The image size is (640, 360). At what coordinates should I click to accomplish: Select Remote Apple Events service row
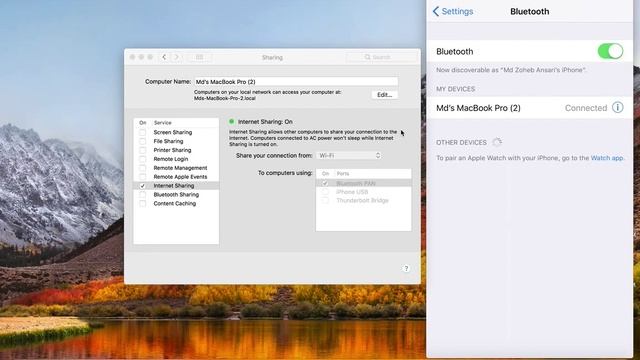point(176,177)
